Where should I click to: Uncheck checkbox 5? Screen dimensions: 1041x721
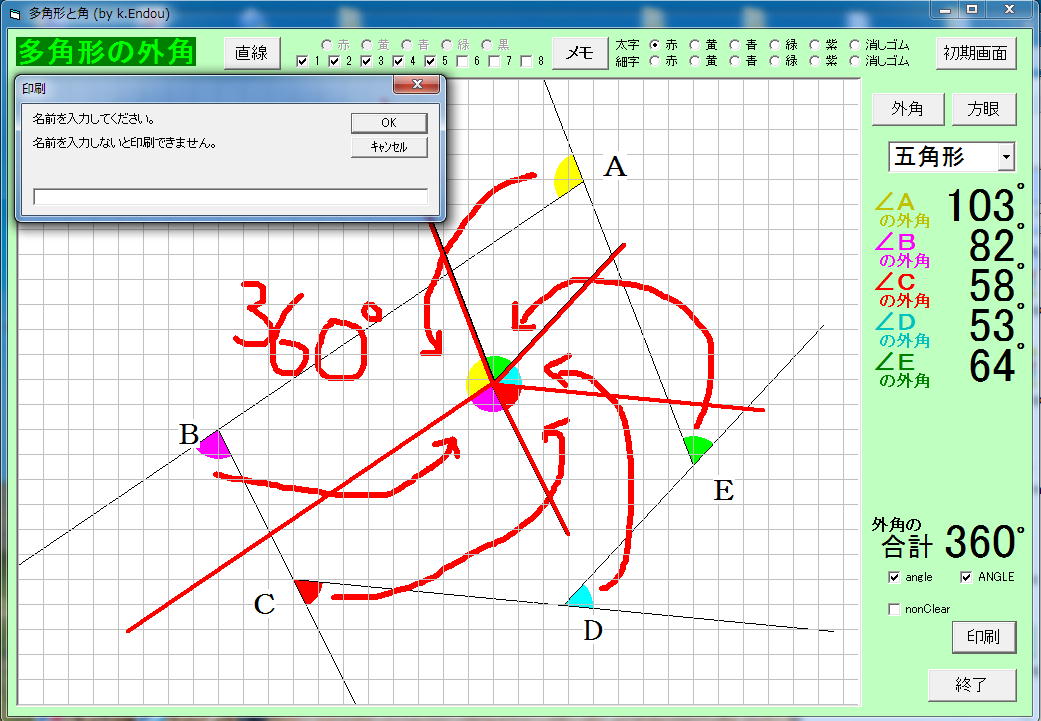point(430,61)
